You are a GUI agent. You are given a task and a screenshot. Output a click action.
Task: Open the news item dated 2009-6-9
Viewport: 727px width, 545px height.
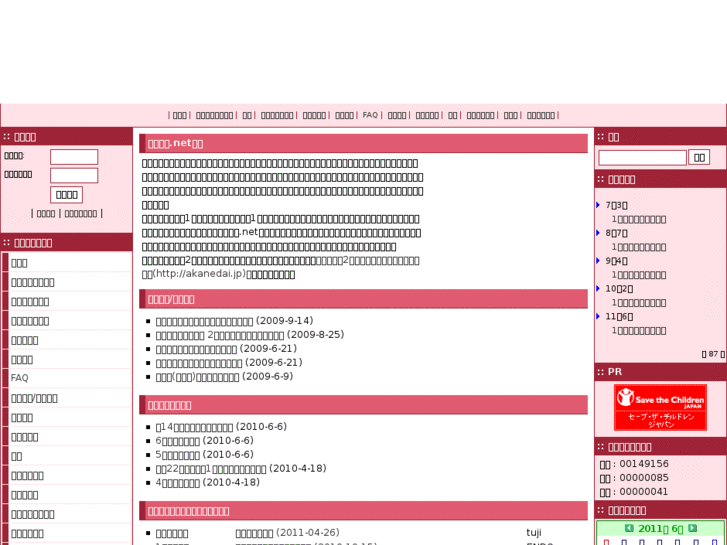198,377
